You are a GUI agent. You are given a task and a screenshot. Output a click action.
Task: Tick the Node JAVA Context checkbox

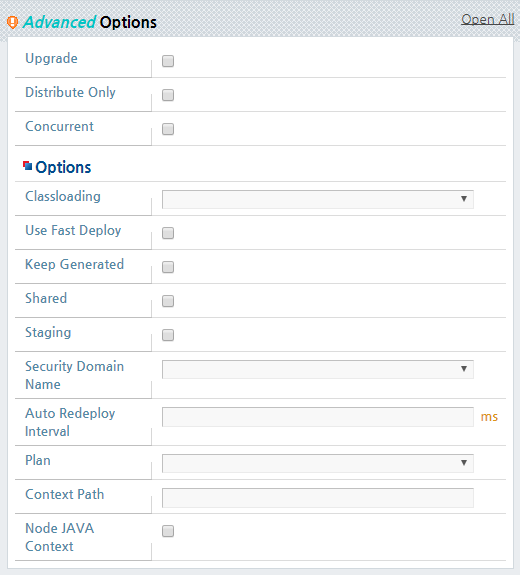coord(168,531)
